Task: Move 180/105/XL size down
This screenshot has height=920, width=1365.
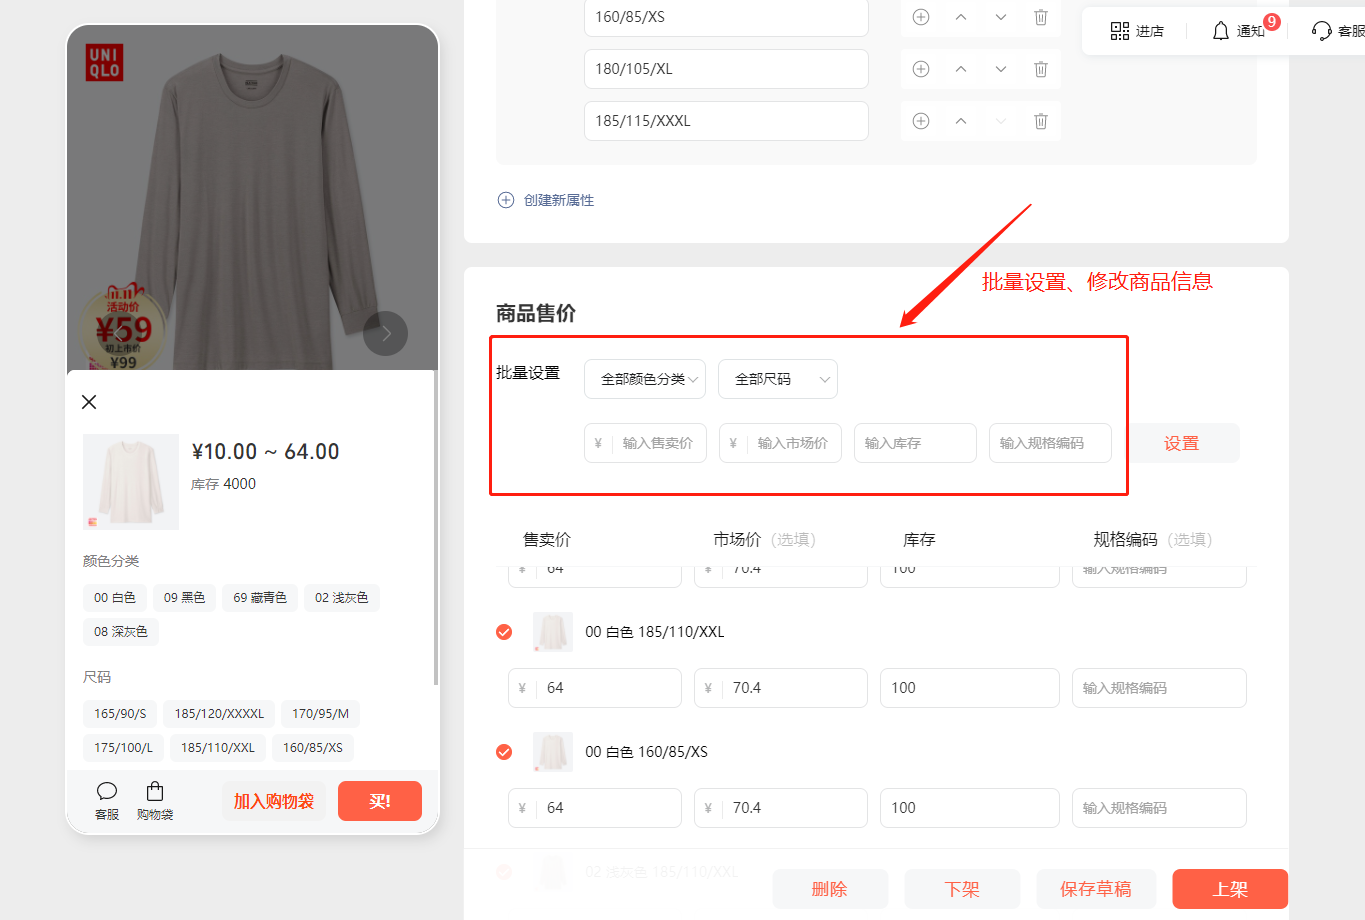Action: (x=1001, y=69)
